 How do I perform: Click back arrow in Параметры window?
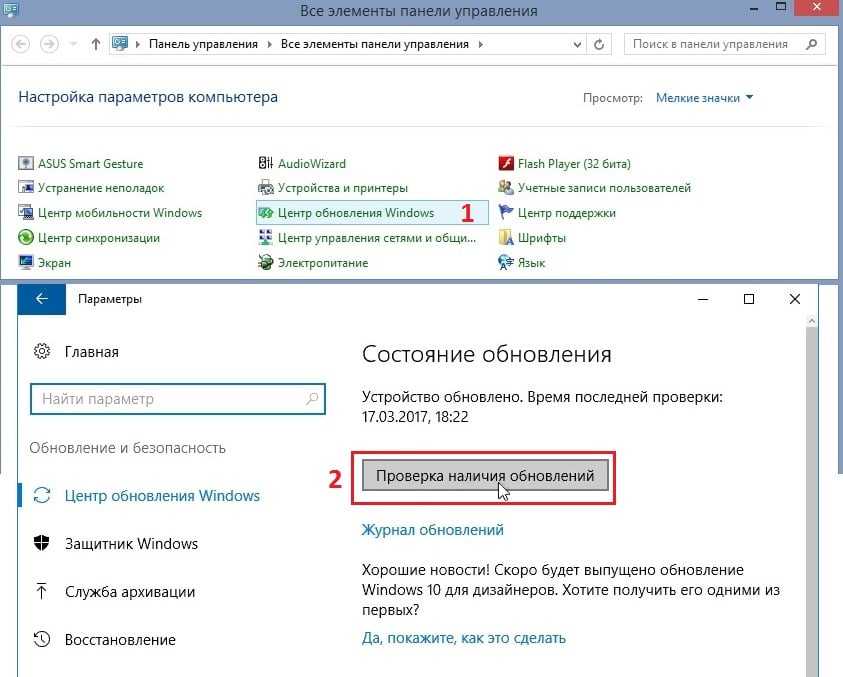[41, 299]
